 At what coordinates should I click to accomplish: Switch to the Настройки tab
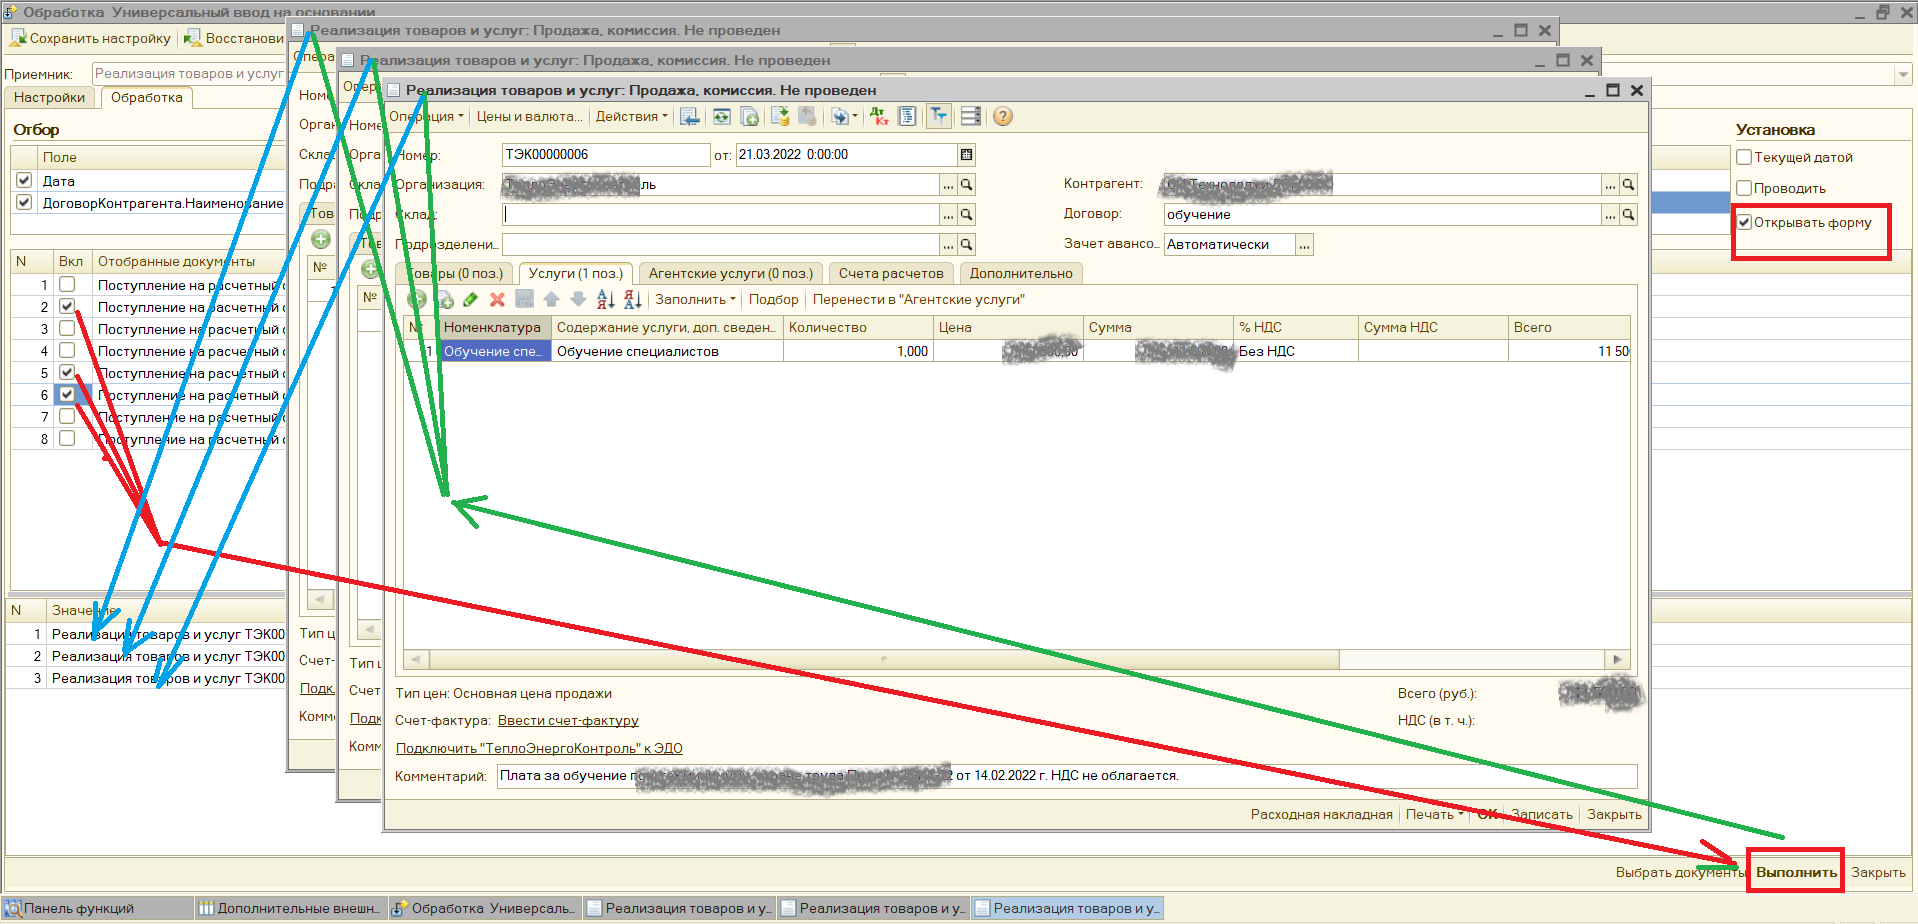pyautogui.click(x=49, y=98)
